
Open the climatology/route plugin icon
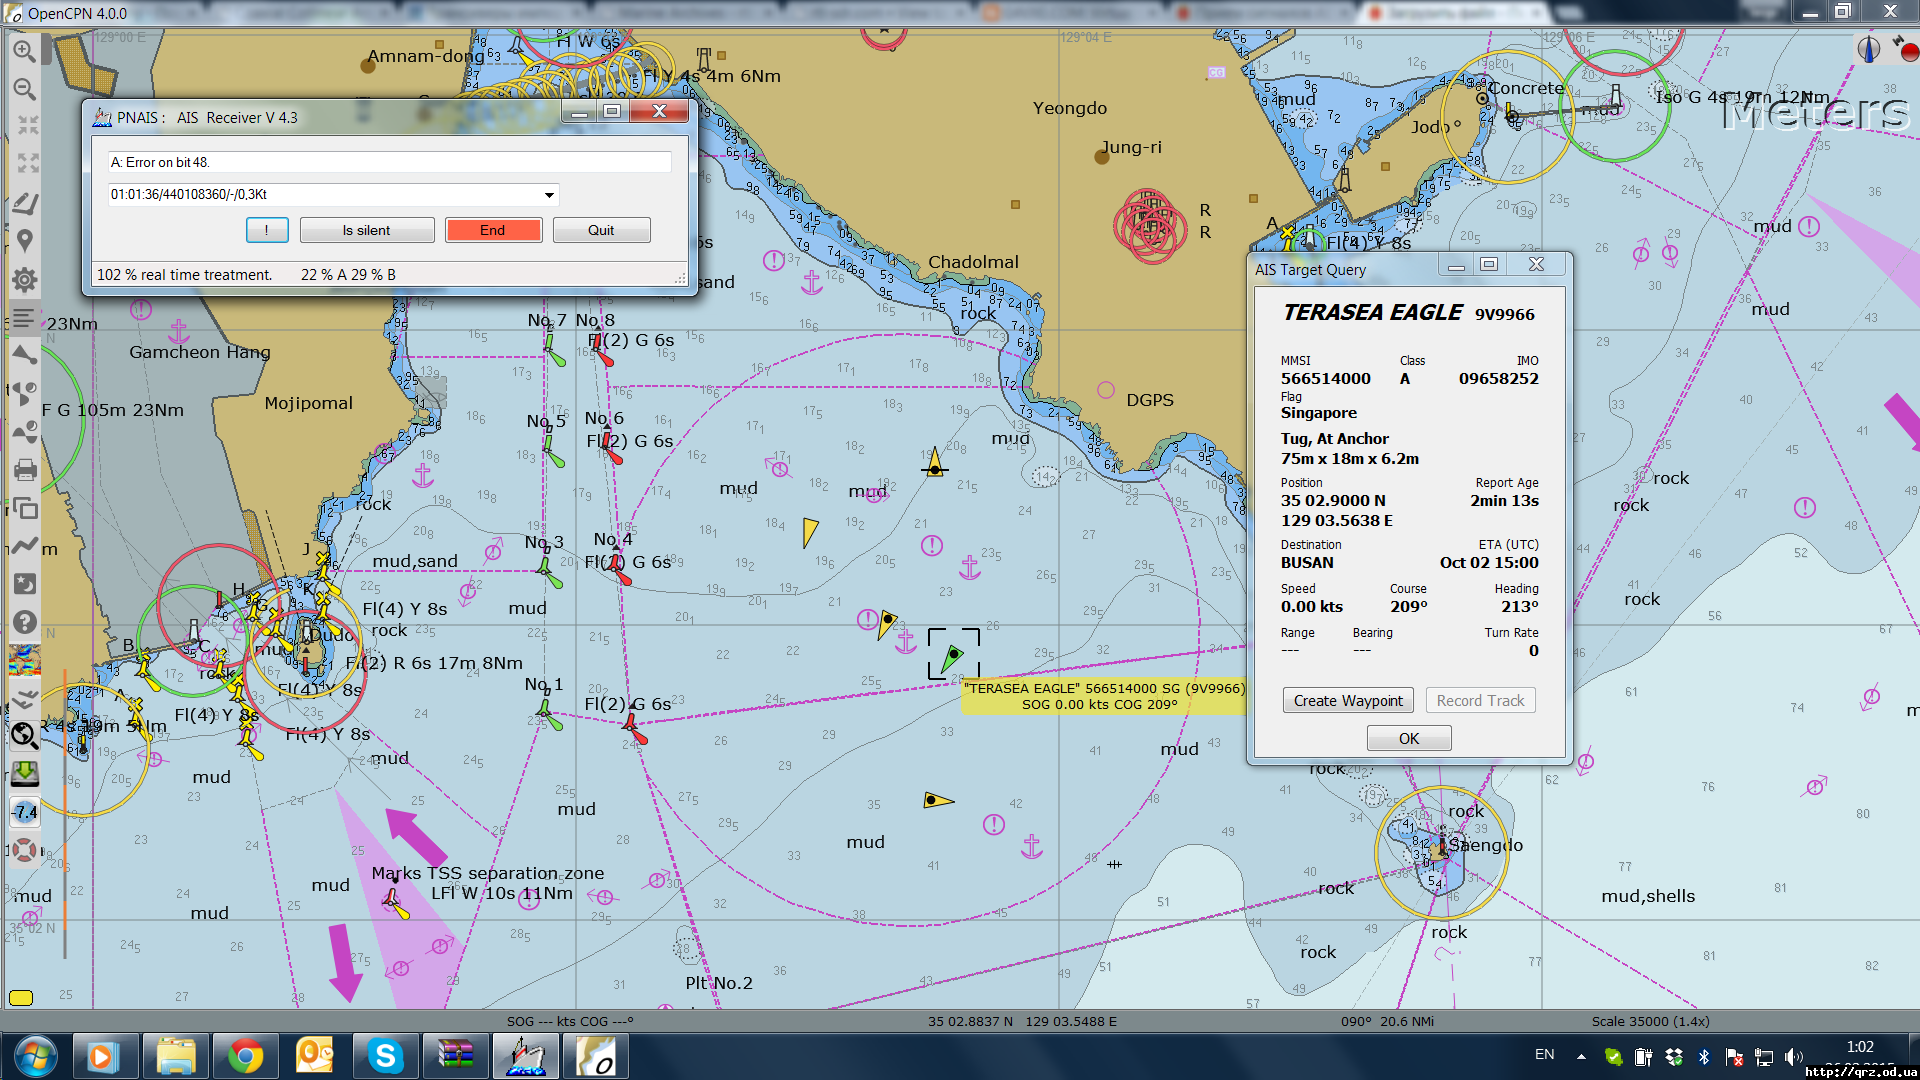coord(24,698)
